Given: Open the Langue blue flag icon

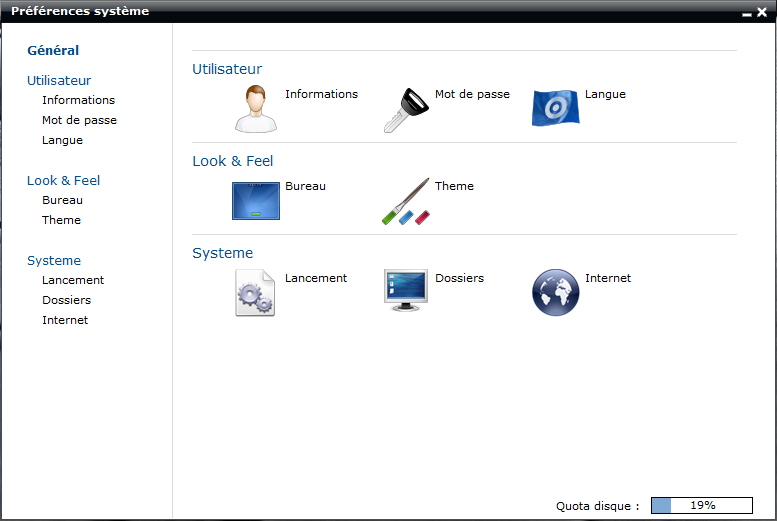Looking at the screenshot, I should coord(555,108).
